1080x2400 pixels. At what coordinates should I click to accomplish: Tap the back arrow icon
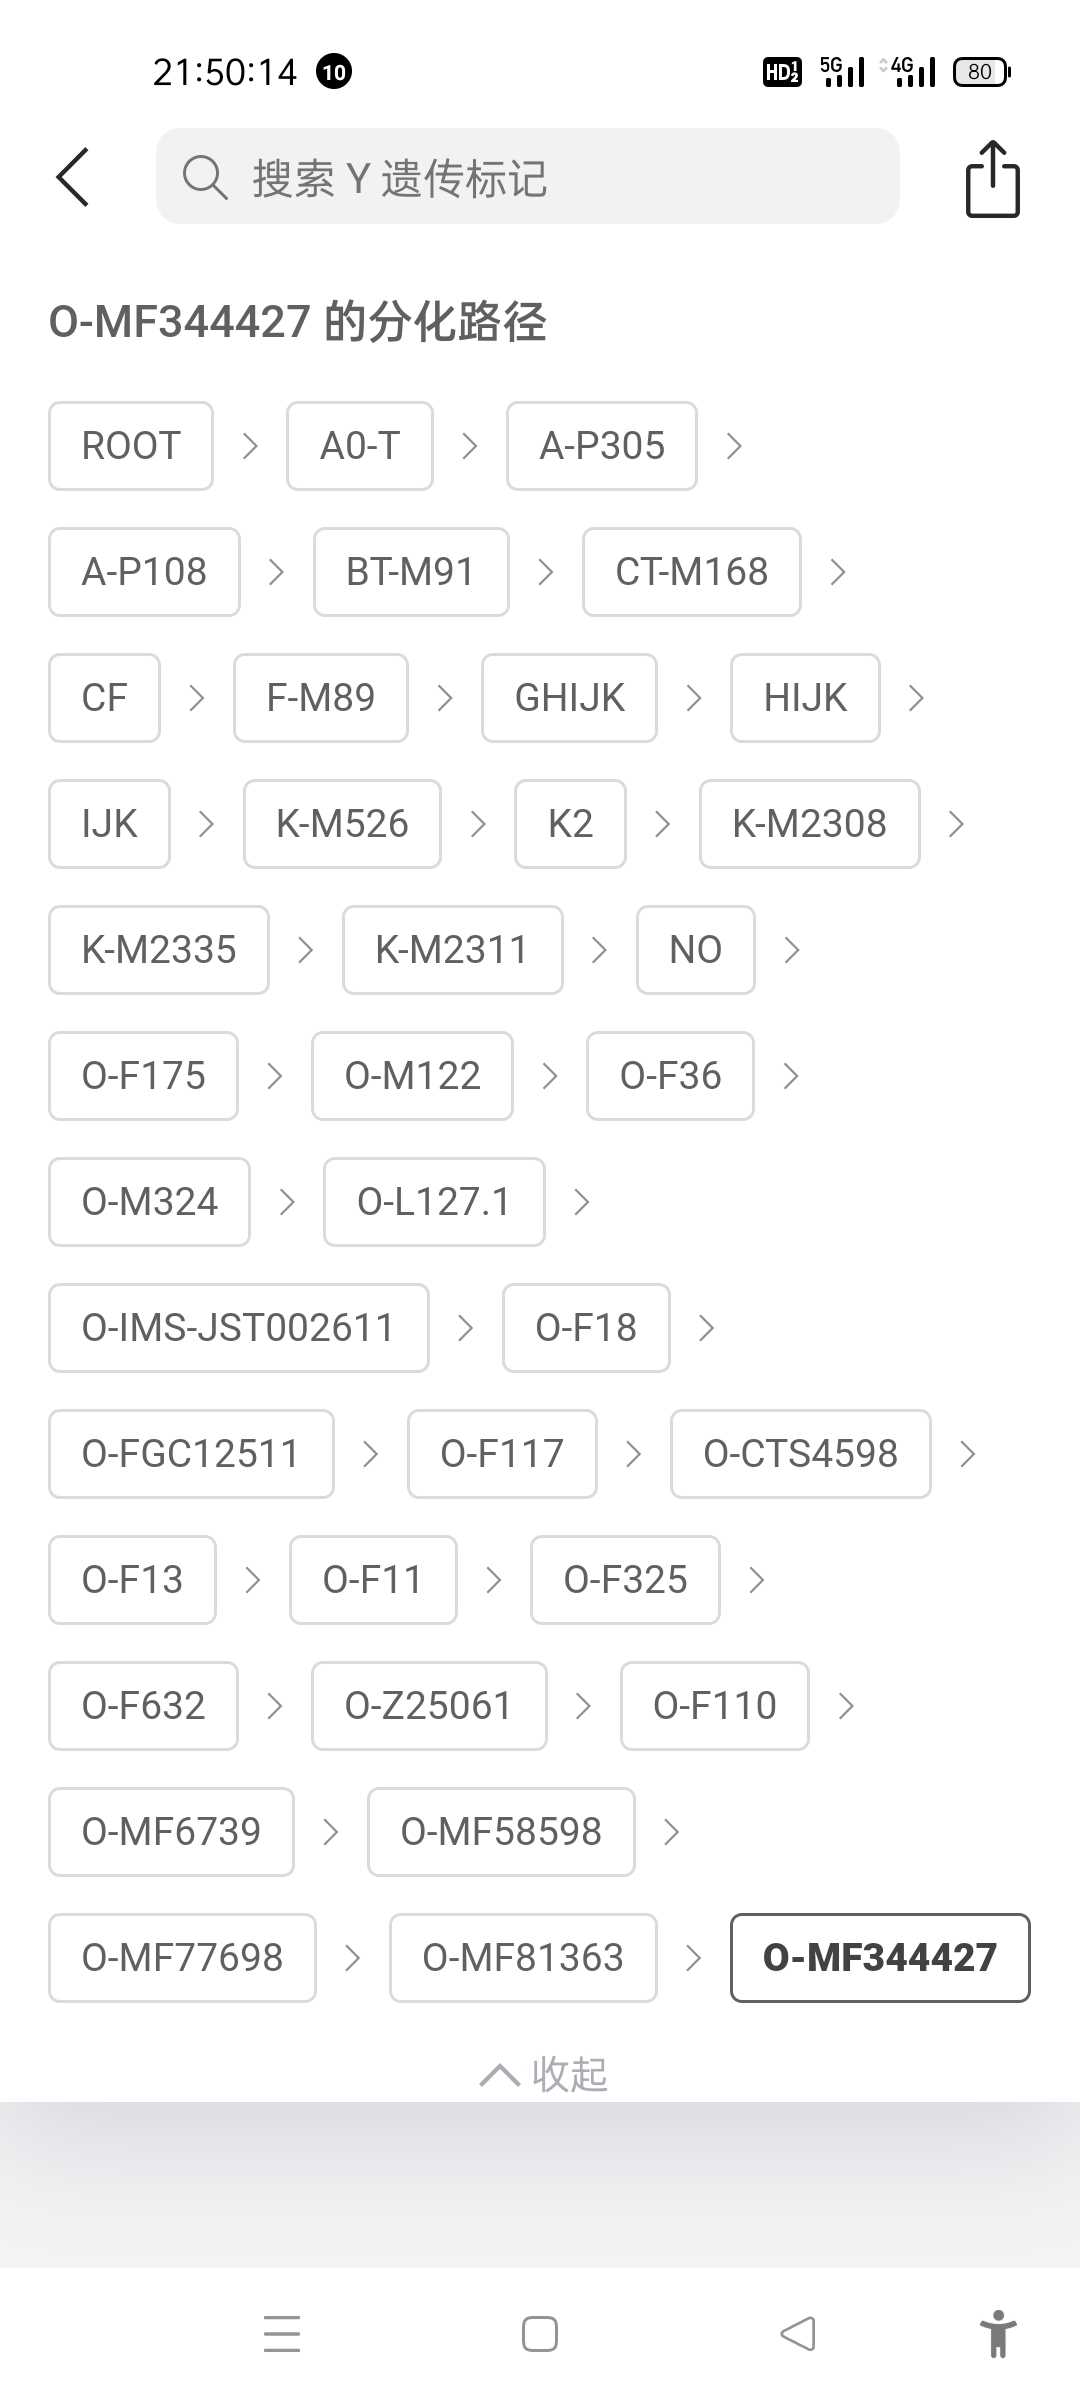73,178
